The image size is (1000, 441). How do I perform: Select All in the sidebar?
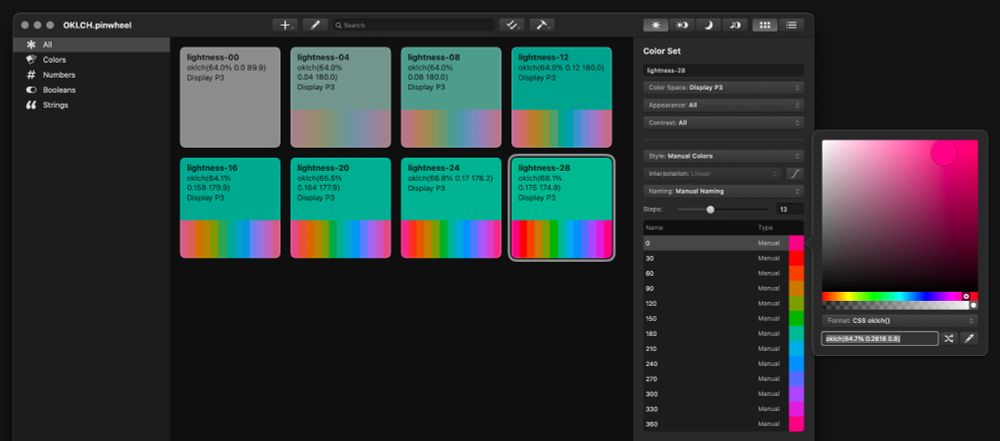[91, 45]
